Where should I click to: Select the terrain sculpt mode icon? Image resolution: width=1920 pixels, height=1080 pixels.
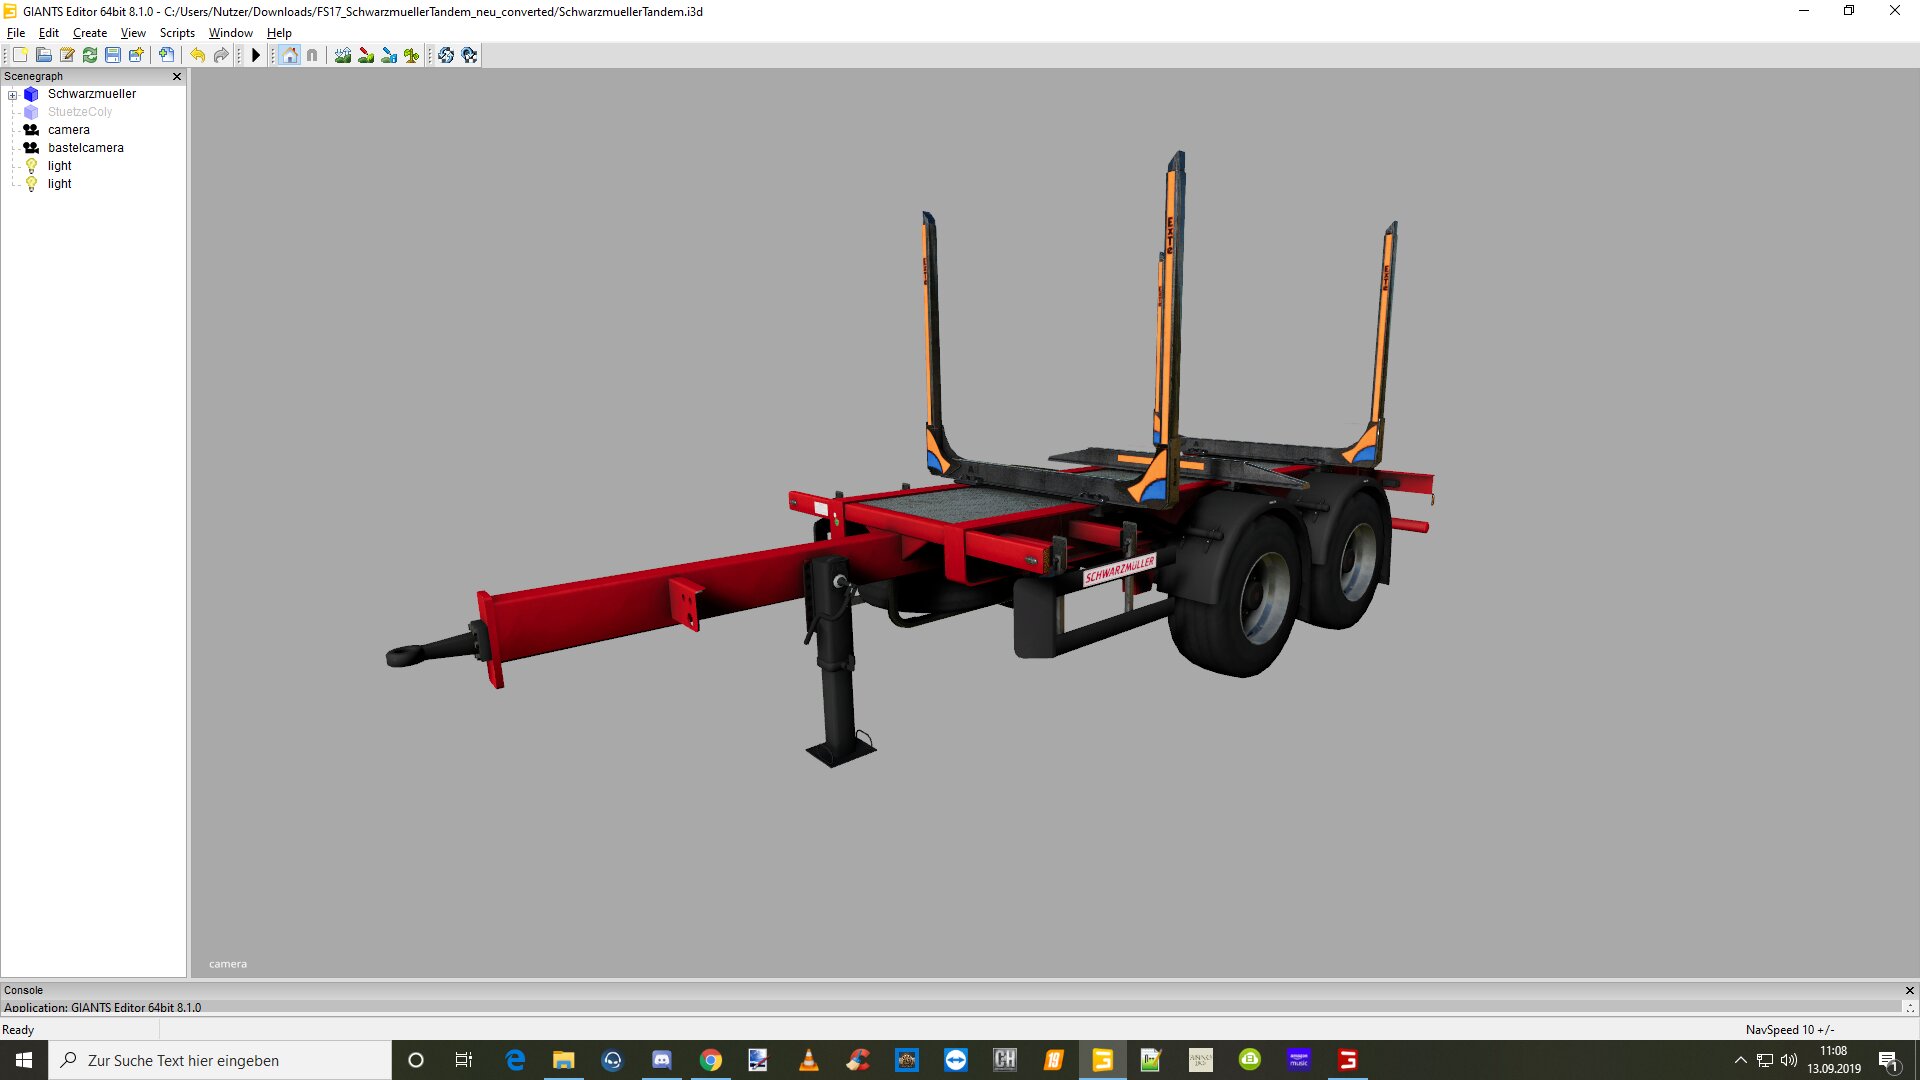click(343, 55)
